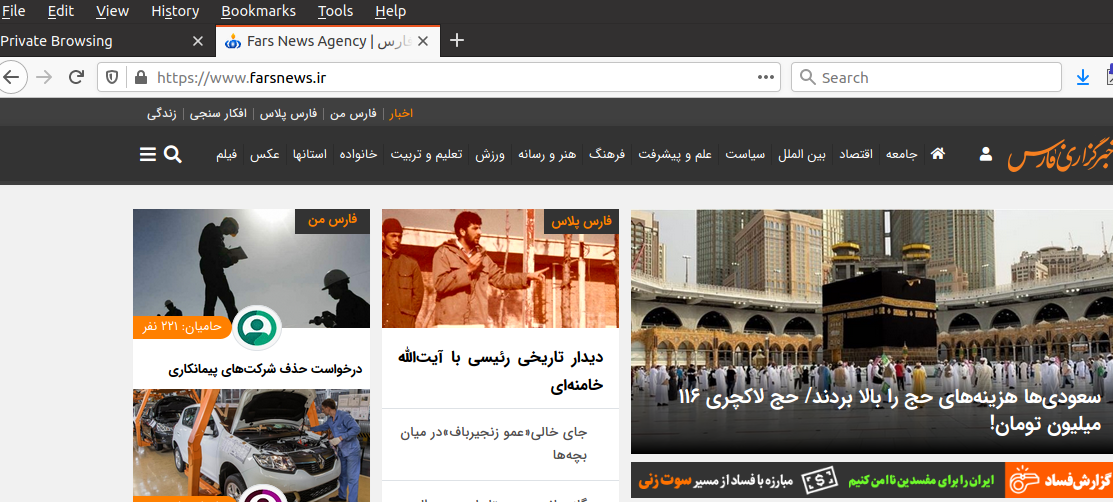Screen dimensions: 1113x502
Task: Click the tracking protection shield icon
Action: pos(112,77)
